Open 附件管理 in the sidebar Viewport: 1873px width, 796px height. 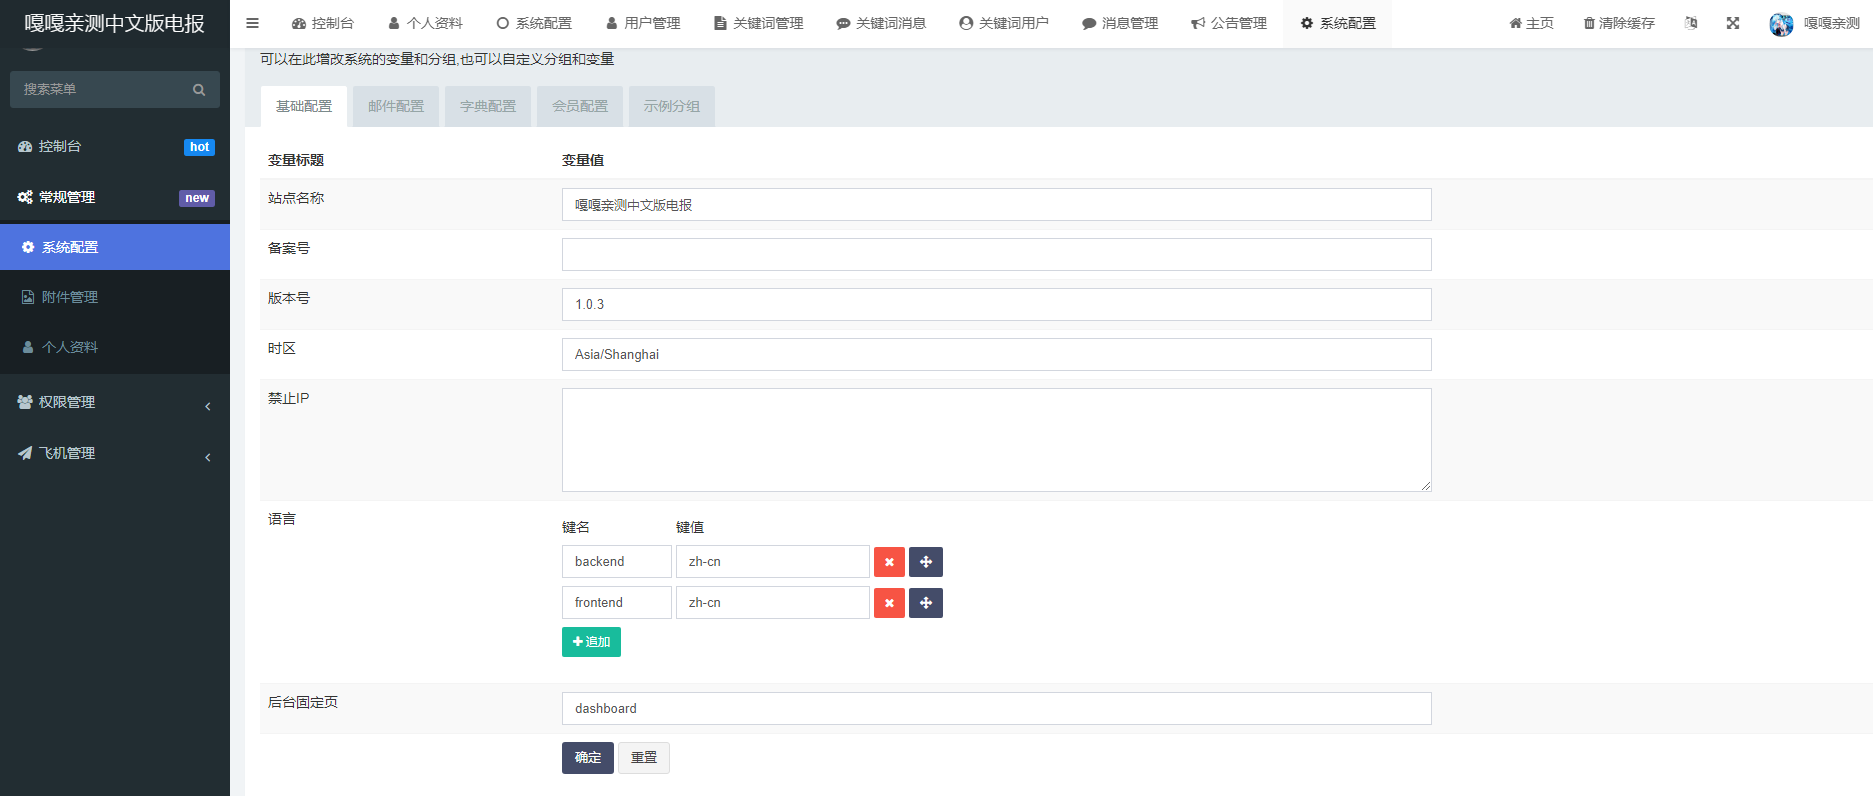click(70, 297)
